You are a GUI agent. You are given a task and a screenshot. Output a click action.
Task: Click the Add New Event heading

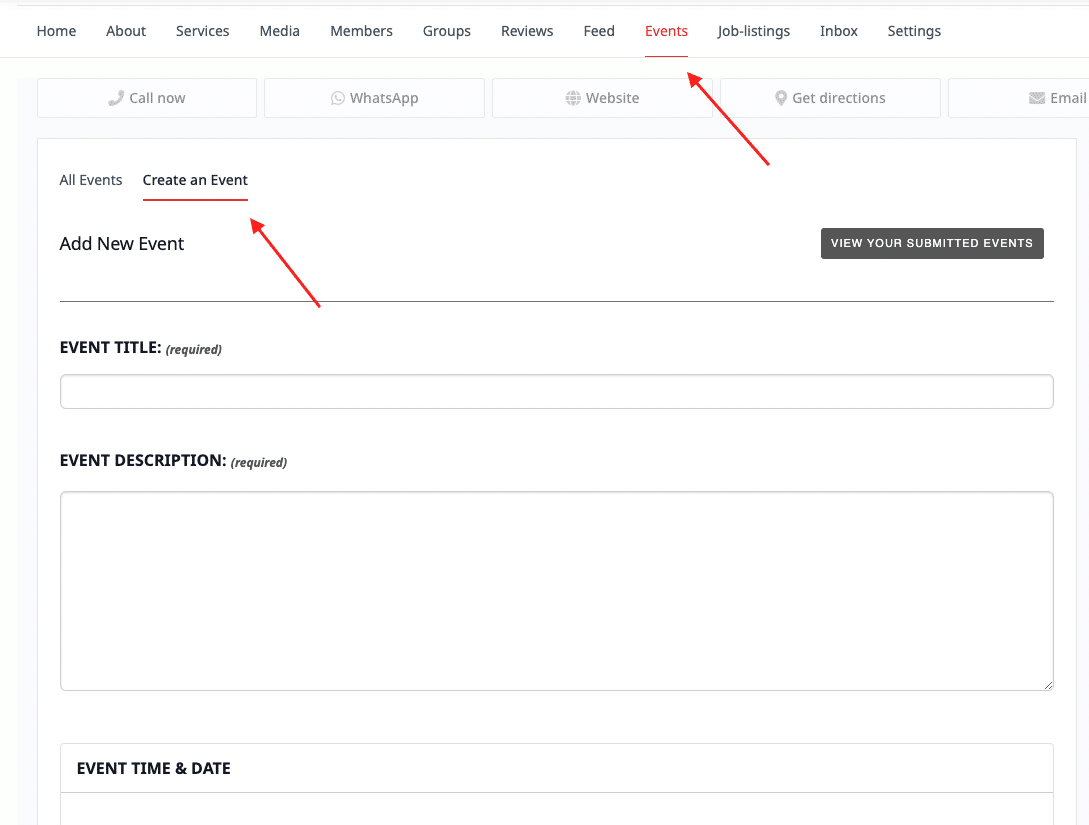122,244
